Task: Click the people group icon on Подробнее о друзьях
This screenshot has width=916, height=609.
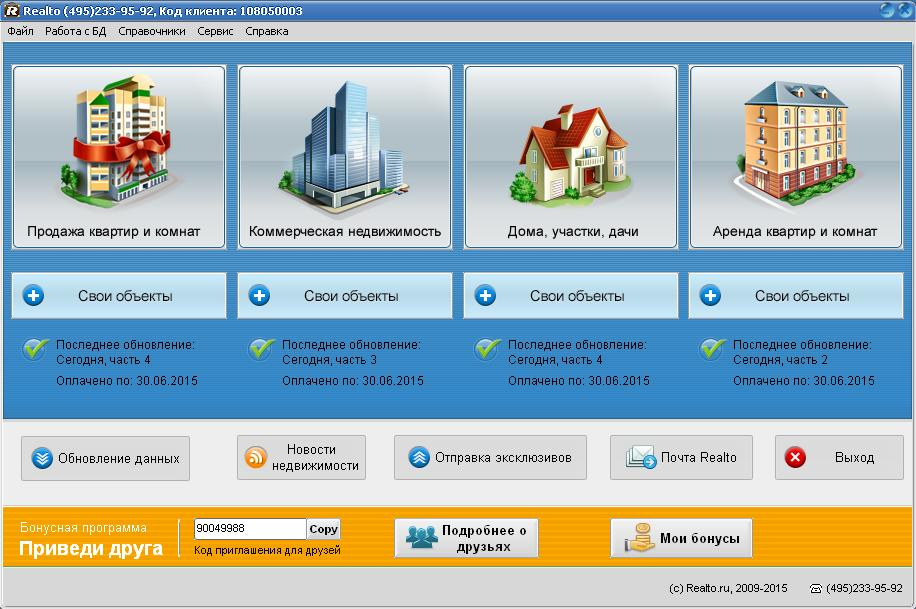Action: [421, 537]
